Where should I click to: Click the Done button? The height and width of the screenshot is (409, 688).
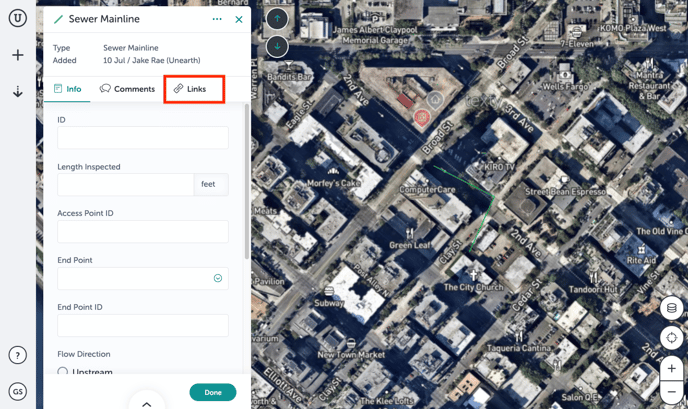click(213, 392)
